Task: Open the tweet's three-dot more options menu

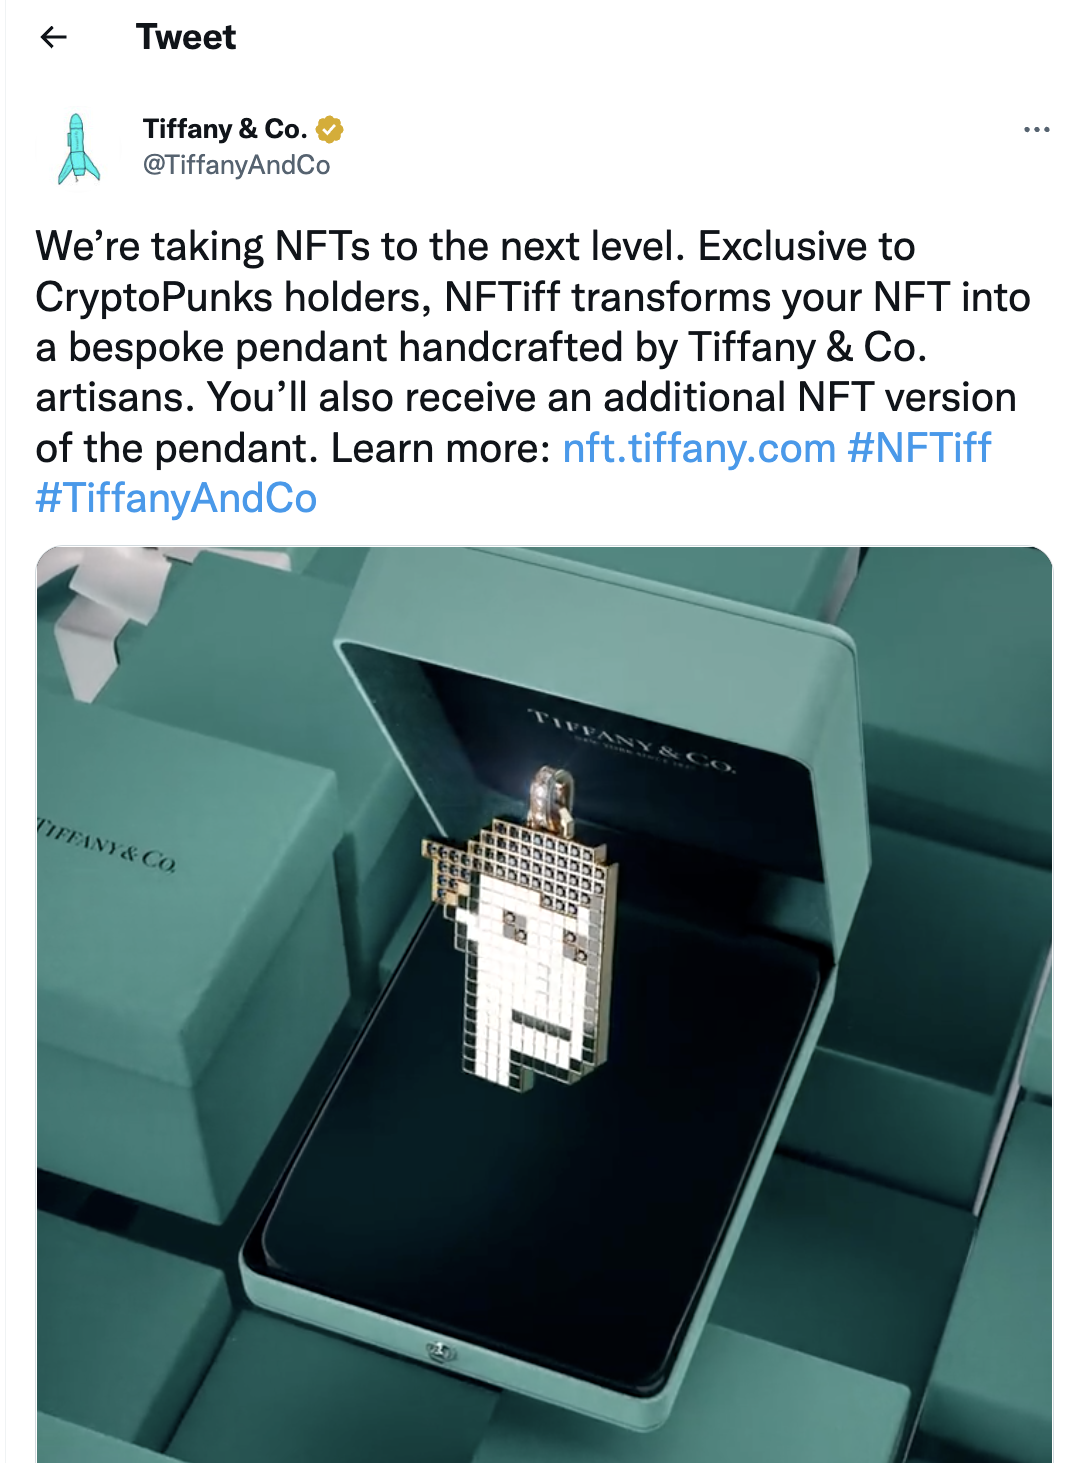Action: [1036, 130]
